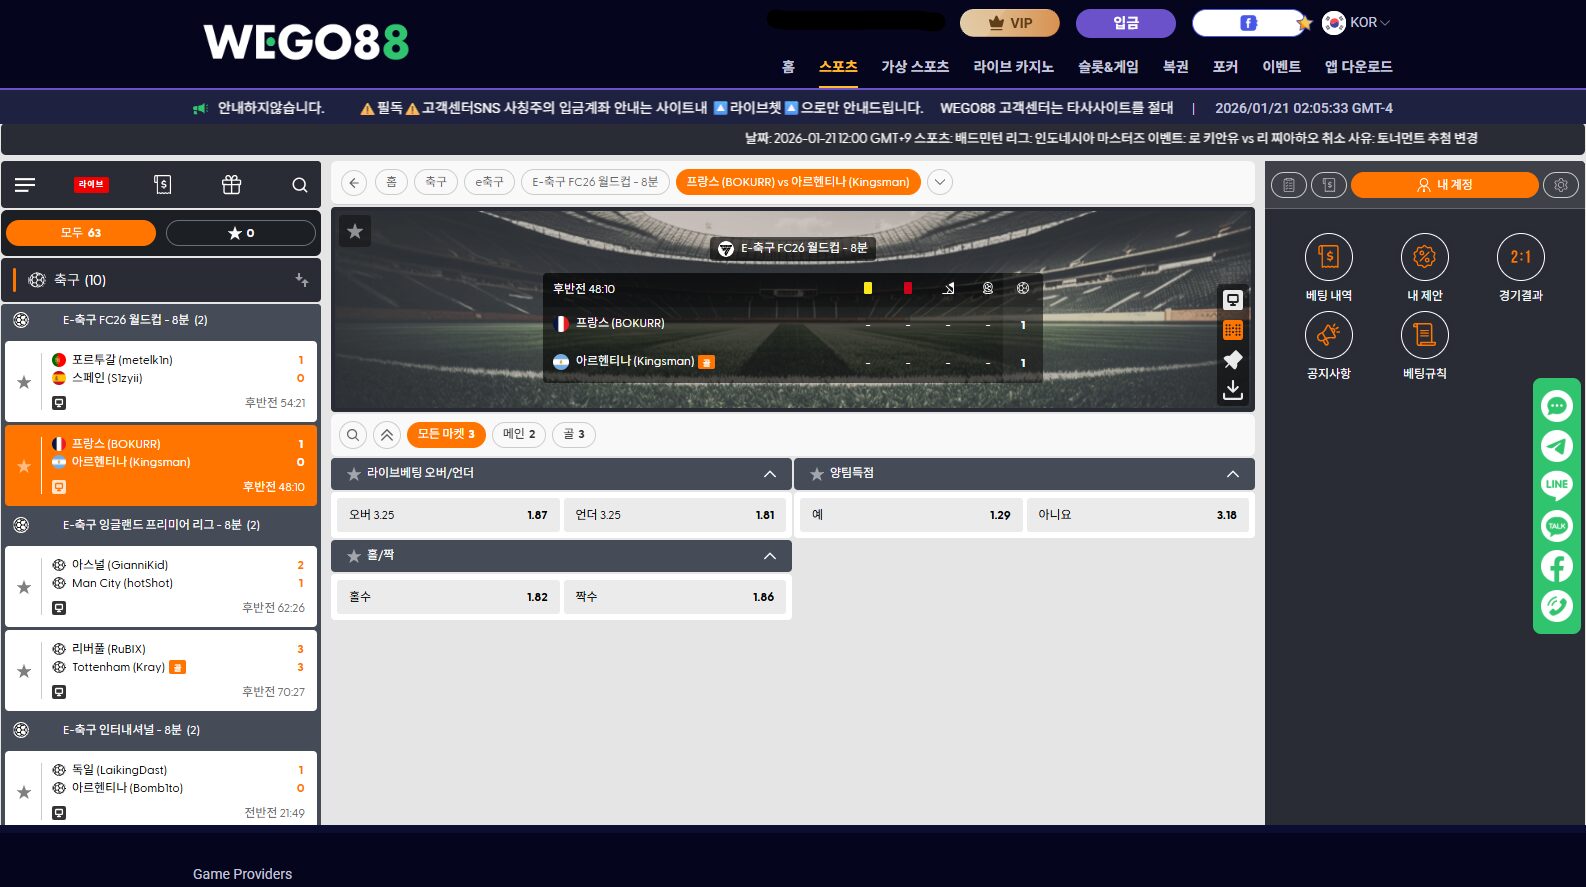Favorite the 홀/짝 market star
The image size is (1586, 887).
point(353,556)
